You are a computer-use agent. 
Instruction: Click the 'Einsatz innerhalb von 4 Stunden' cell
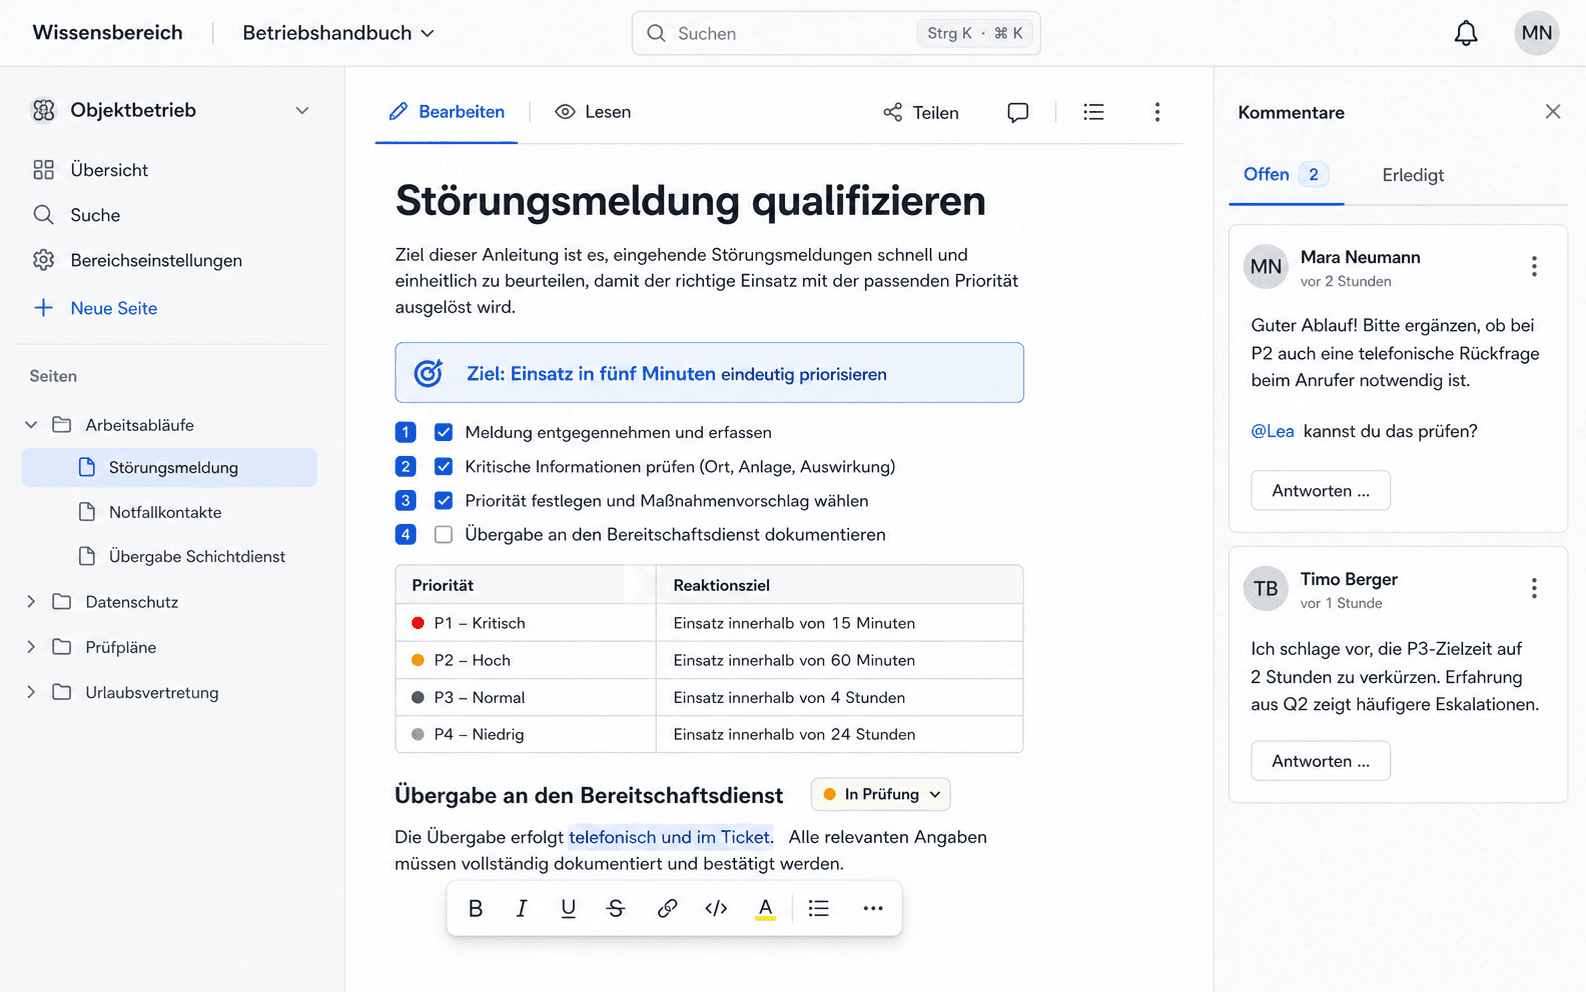click(x=839, y=697)
